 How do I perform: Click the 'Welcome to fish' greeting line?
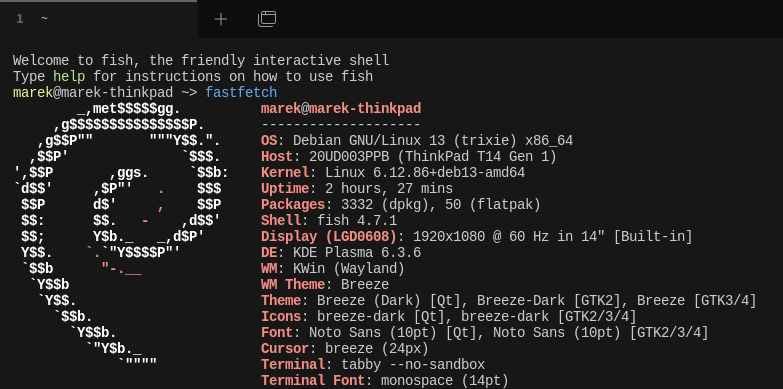tap(201, 61)
